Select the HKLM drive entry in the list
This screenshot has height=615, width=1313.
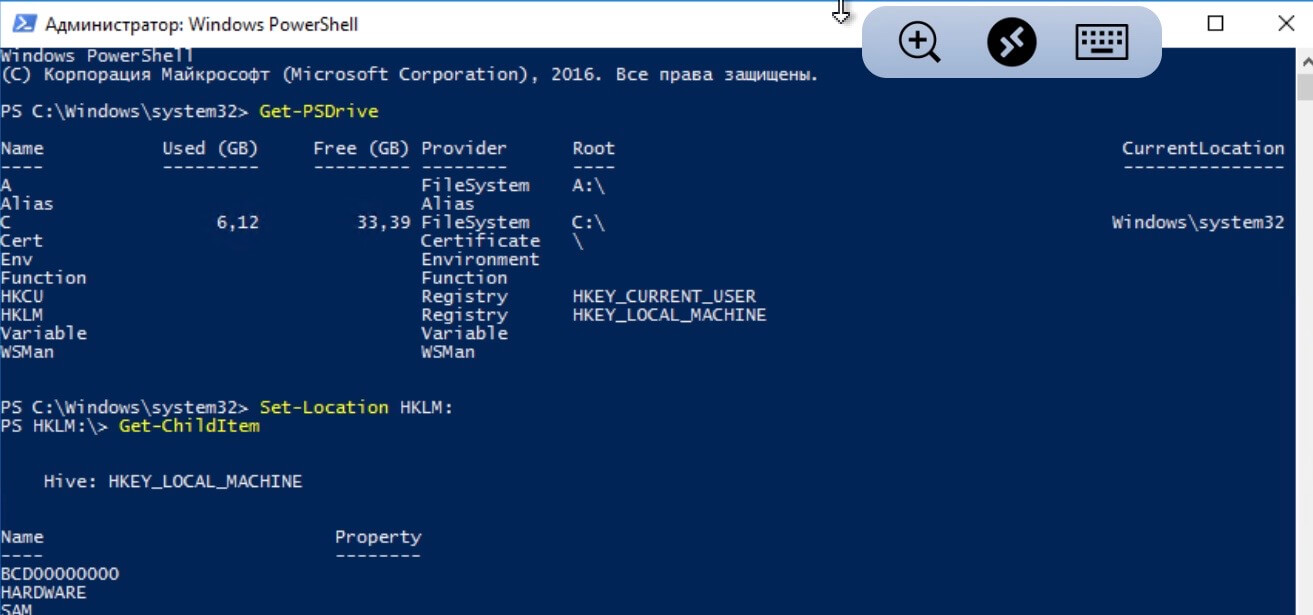pos(22,314)
